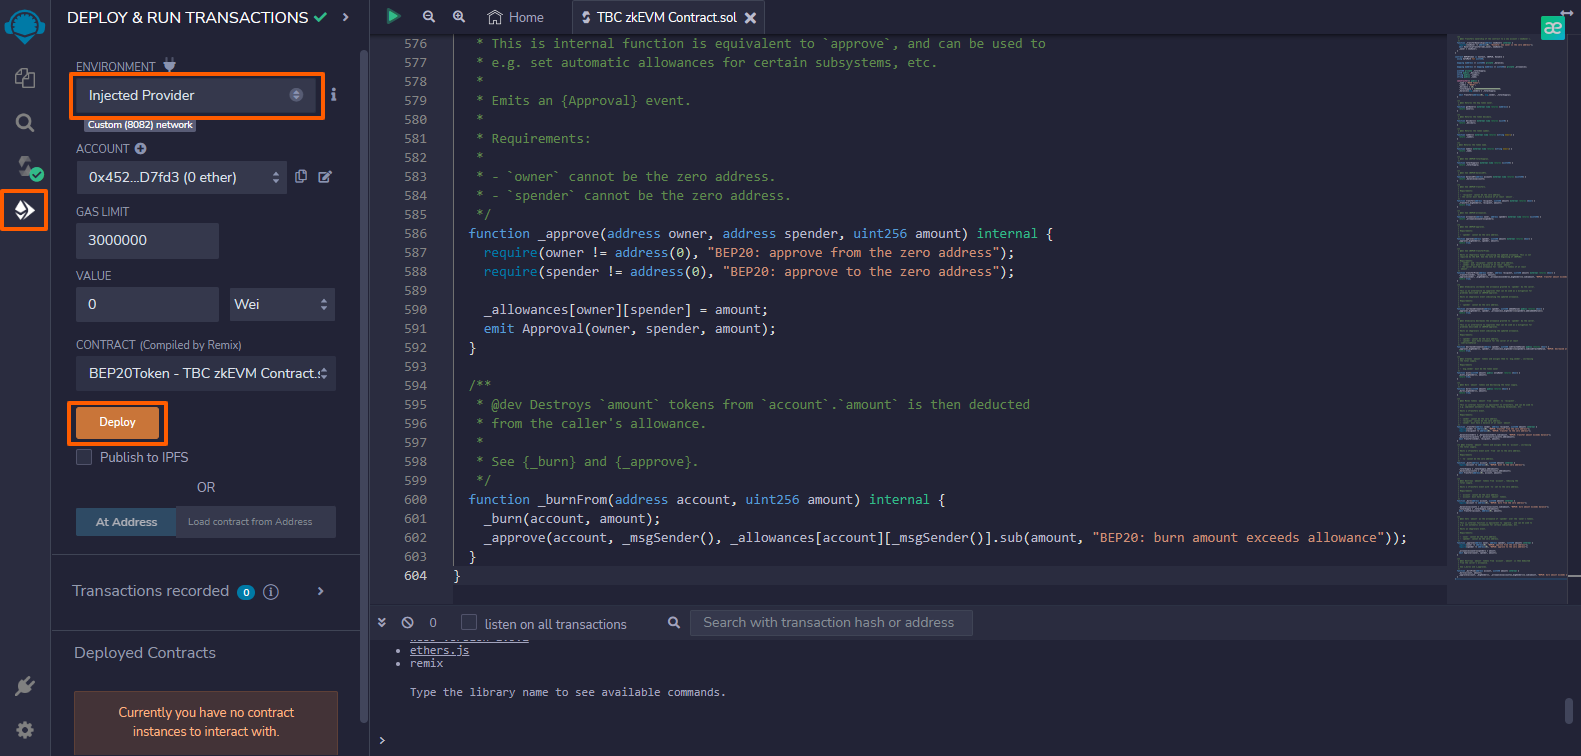Click the plug icon beside ENVIRONMENT label
The width and height of the screenshot is (1581, 756).
point(169,66)
